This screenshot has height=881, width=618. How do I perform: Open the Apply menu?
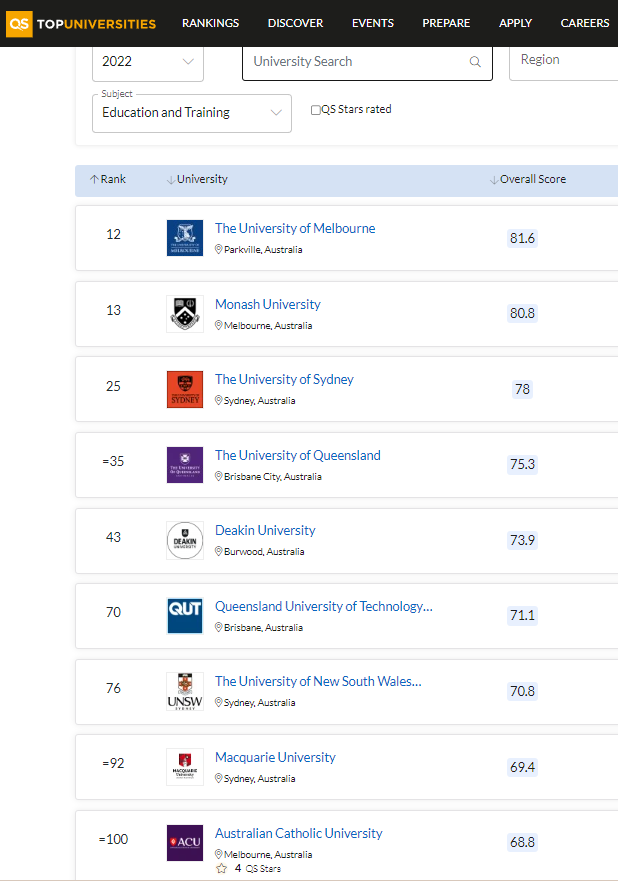click(x=515, y=23)
